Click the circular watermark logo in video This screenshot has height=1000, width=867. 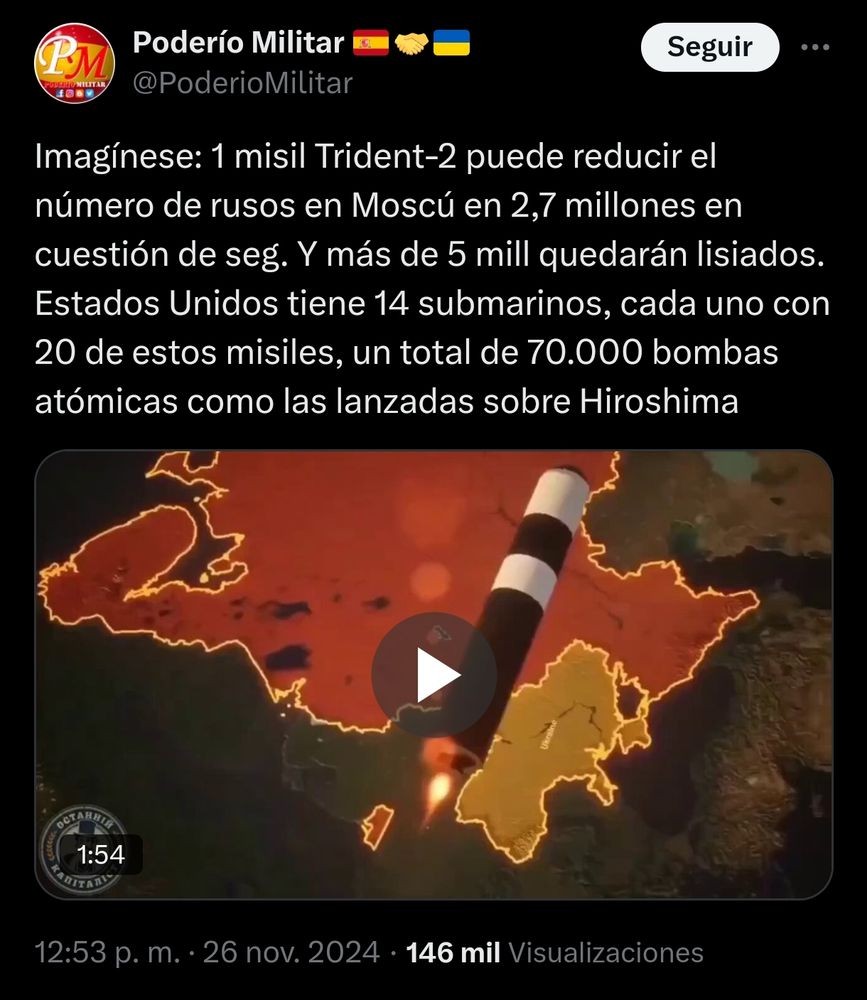tap(83, 851)
